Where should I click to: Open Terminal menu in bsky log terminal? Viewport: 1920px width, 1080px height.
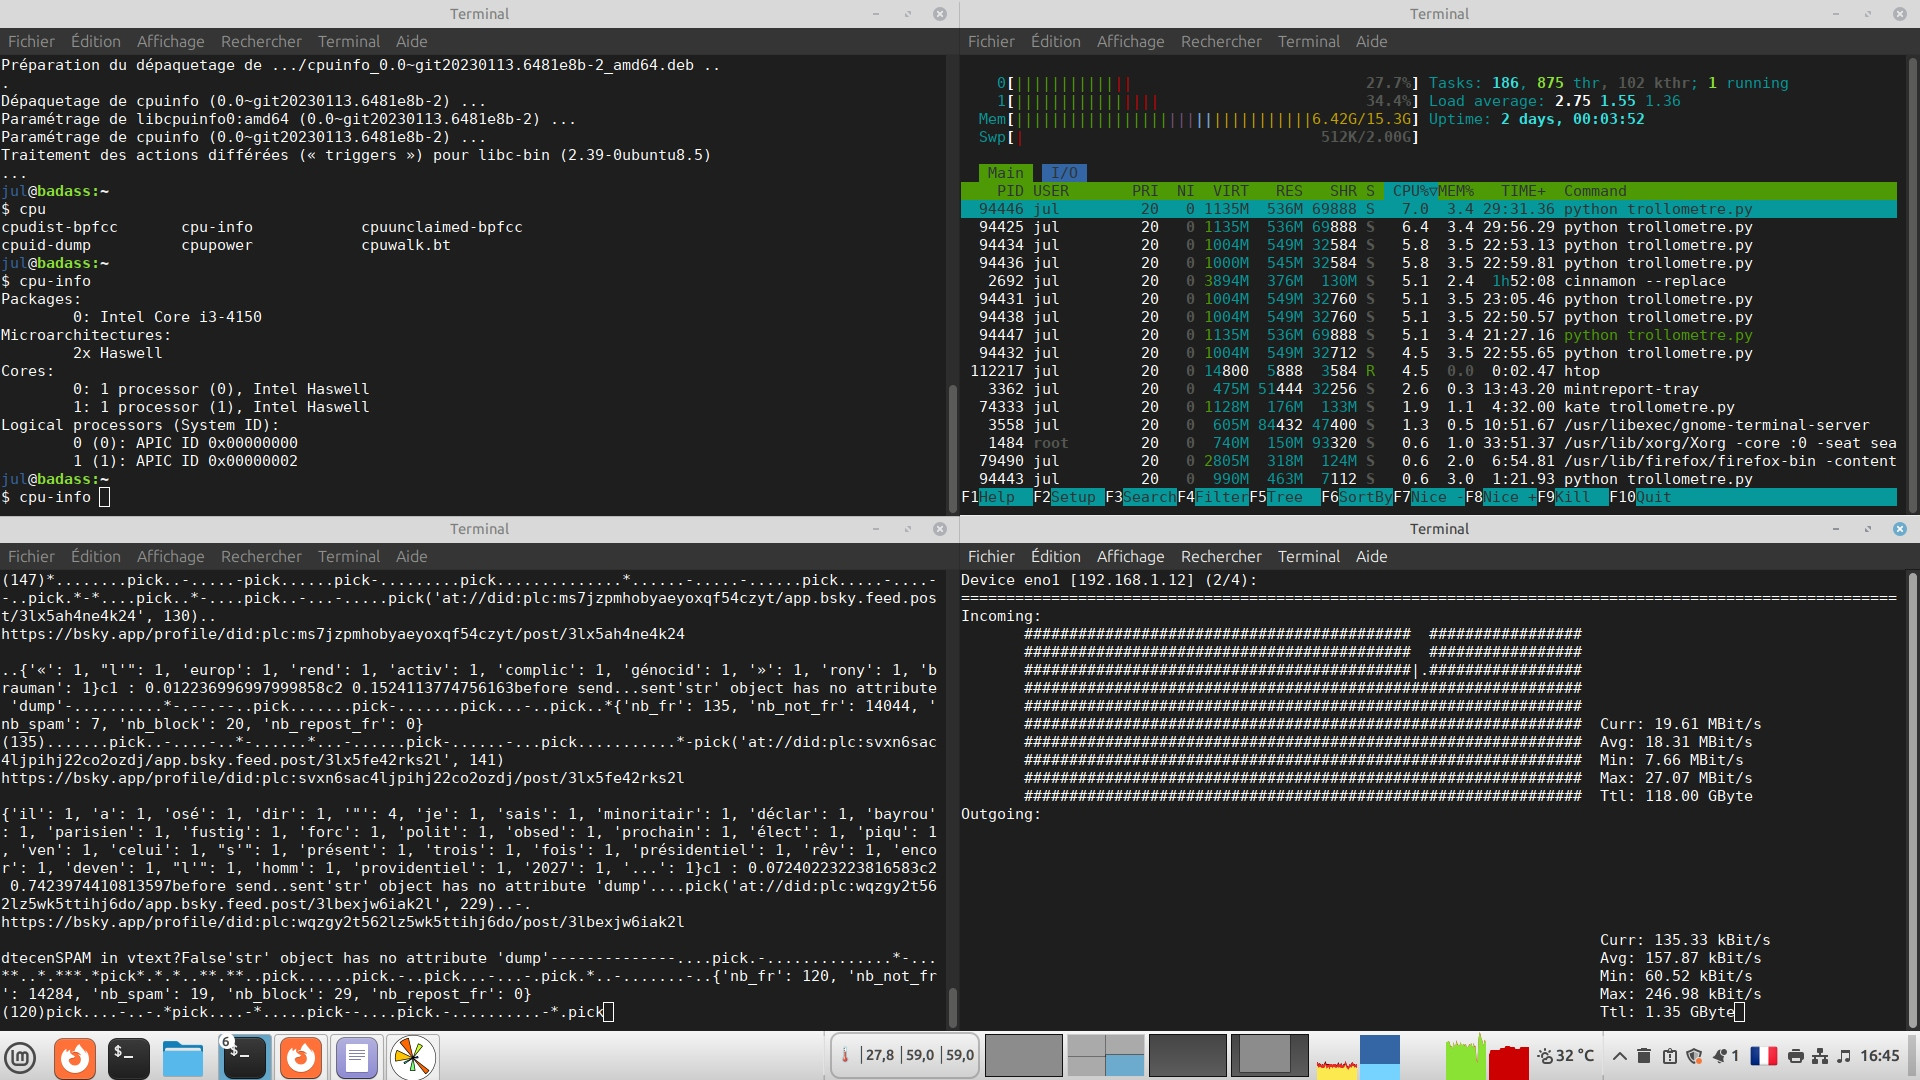[348, 556]
